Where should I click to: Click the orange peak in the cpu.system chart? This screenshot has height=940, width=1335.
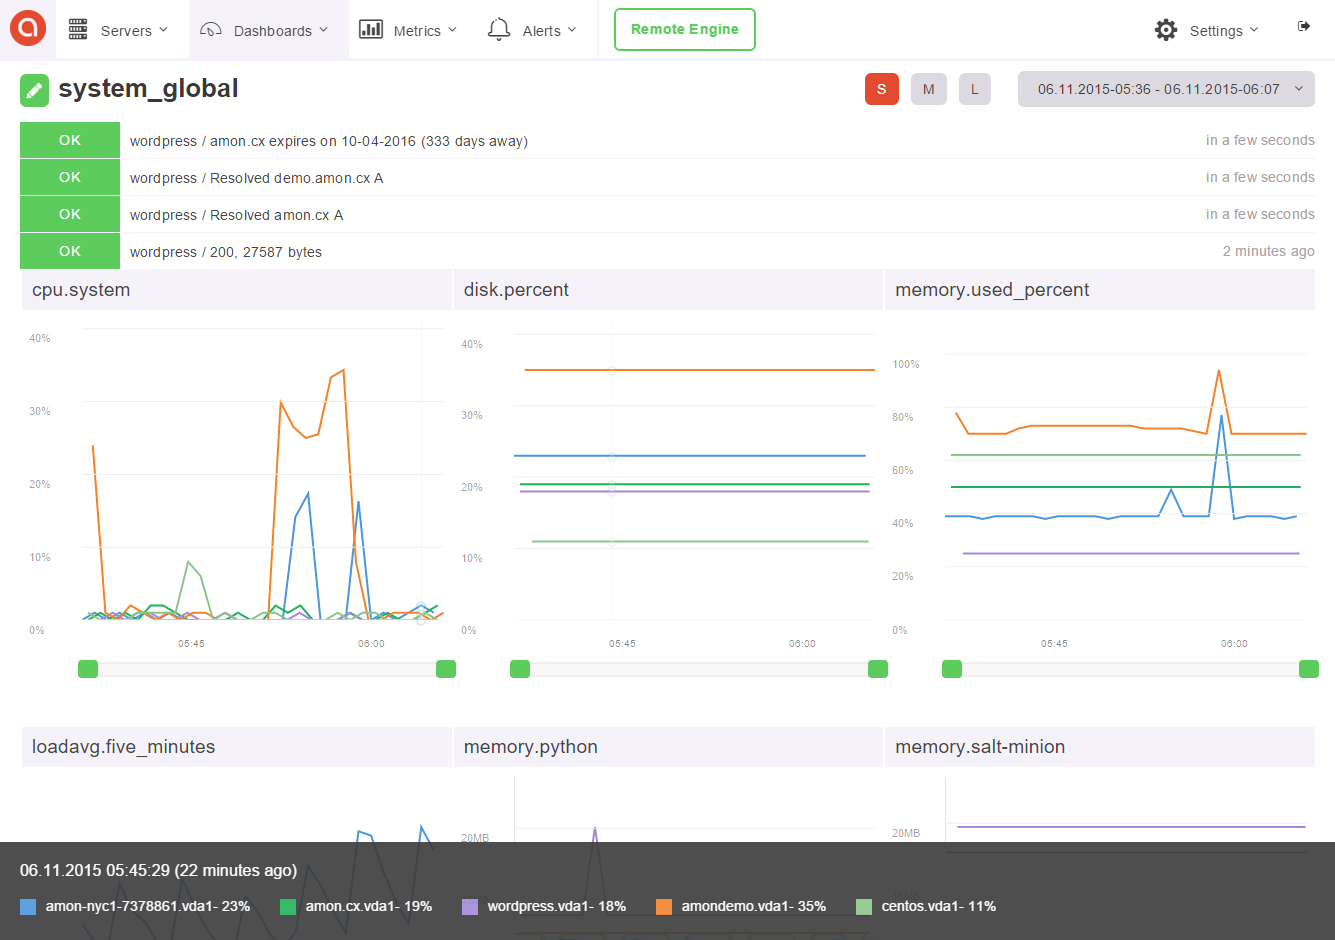click(343, 371)
